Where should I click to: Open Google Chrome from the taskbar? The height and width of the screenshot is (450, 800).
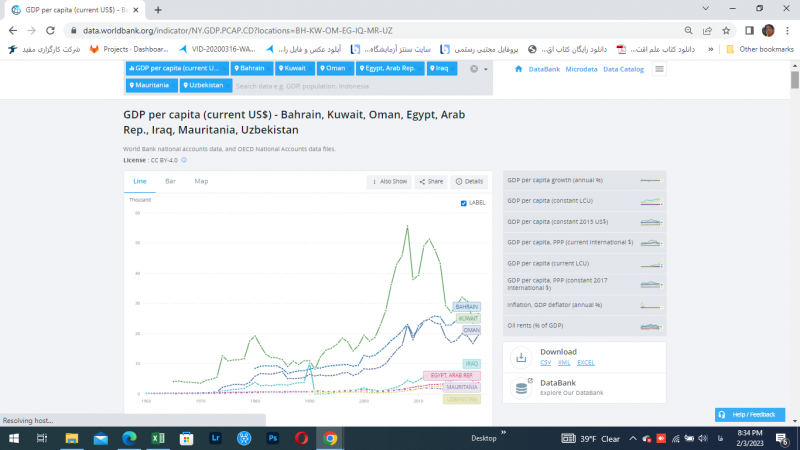[329, 438]
